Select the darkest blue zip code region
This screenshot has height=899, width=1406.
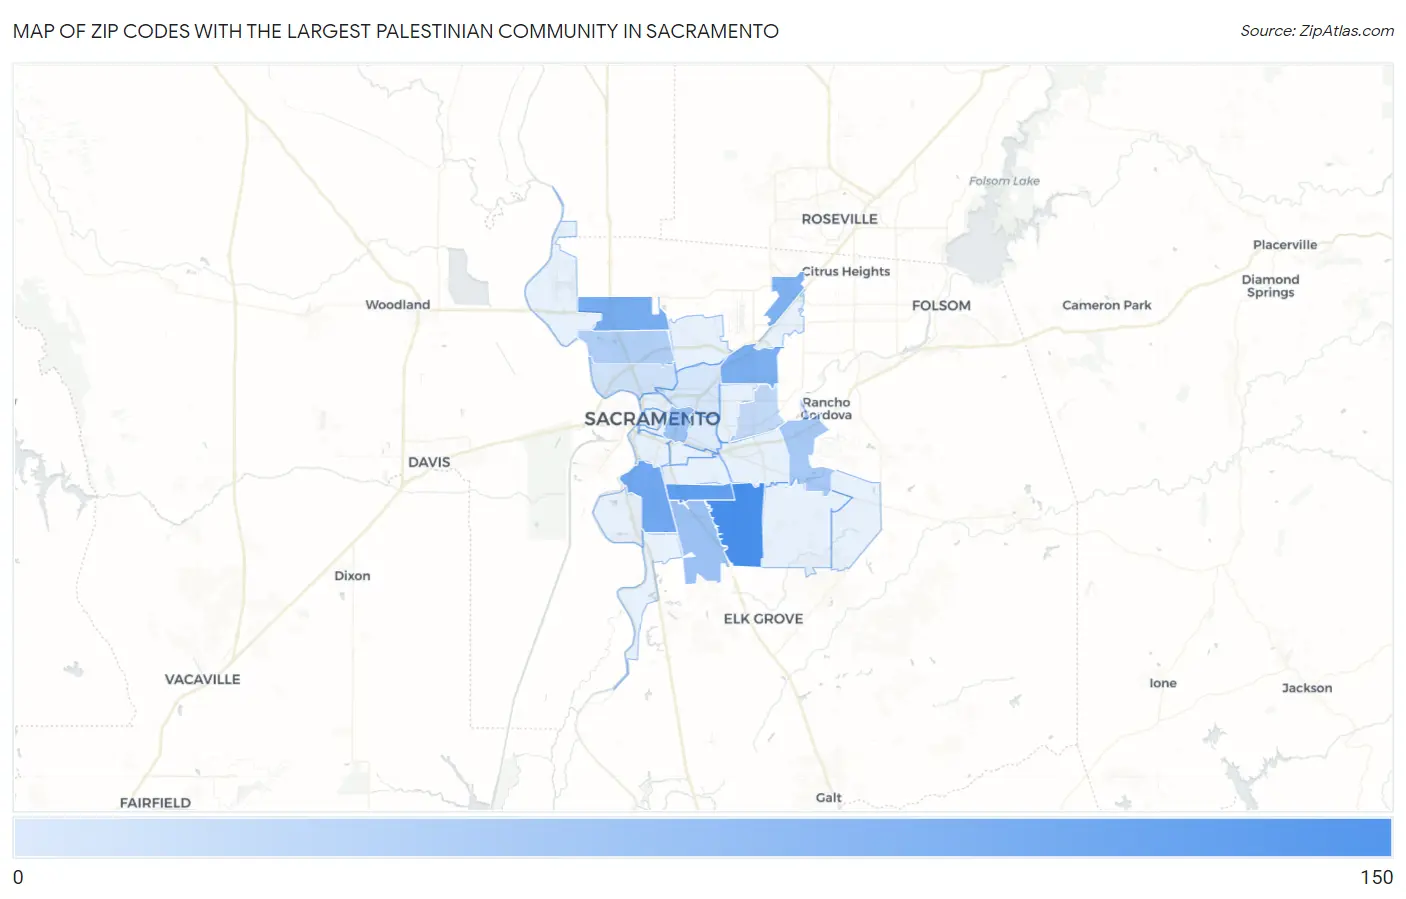click(741, 528)
